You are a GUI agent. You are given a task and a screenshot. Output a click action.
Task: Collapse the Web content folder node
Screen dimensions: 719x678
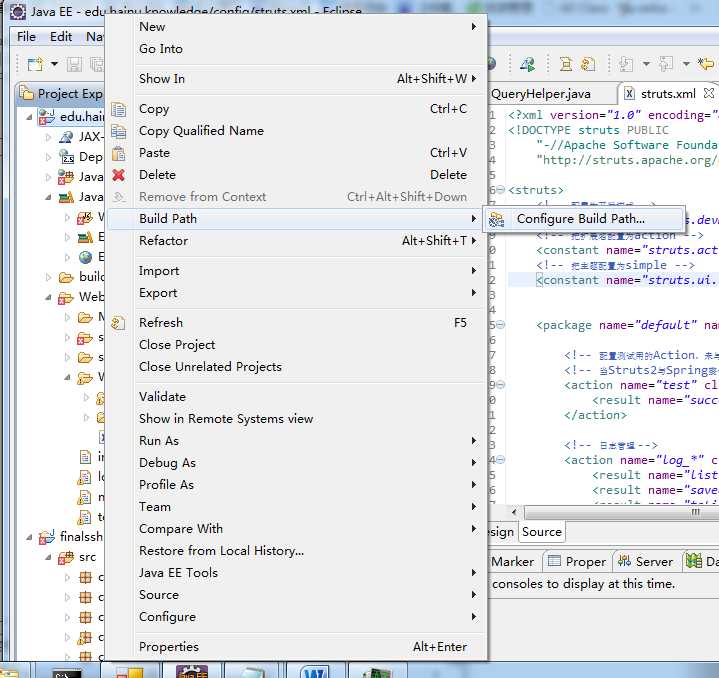coord(48,297)
